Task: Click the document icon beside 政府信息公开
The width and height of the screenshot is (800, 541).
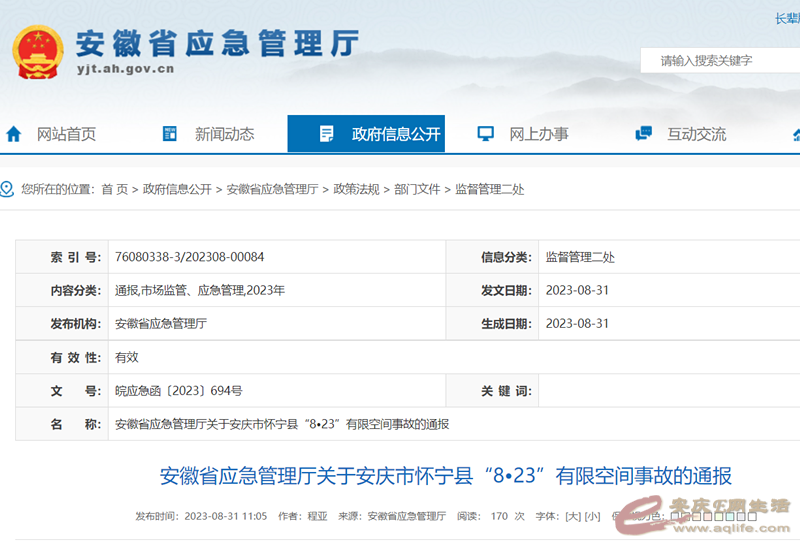Action: (326, 134)
